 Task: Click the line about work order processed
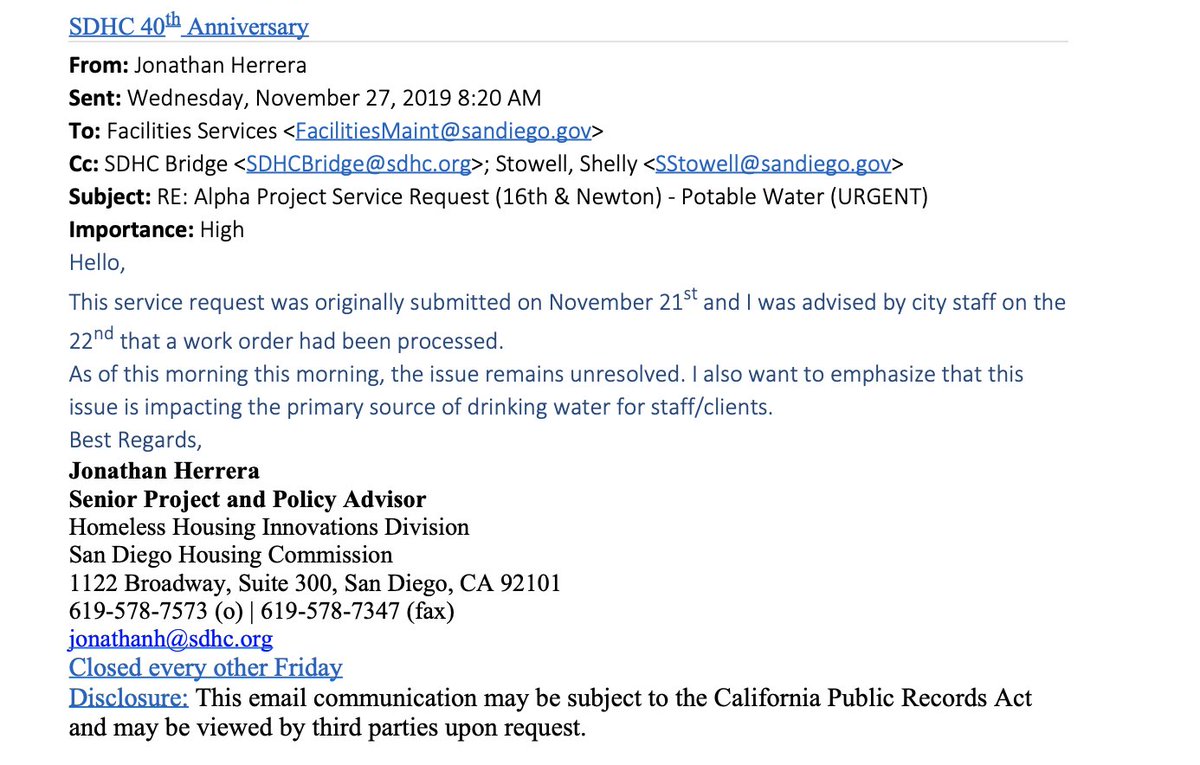(286, 340)
